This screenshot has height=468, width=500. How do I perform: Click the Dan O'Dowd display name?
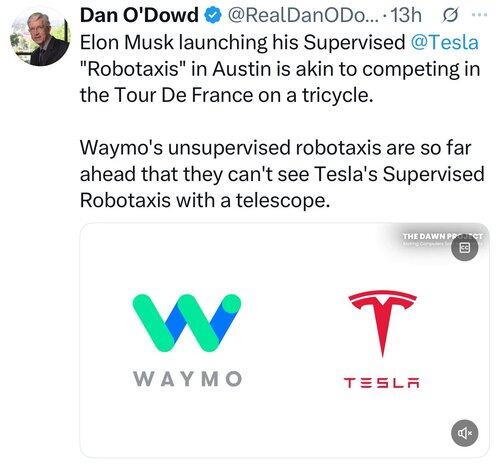coord(139,15)
